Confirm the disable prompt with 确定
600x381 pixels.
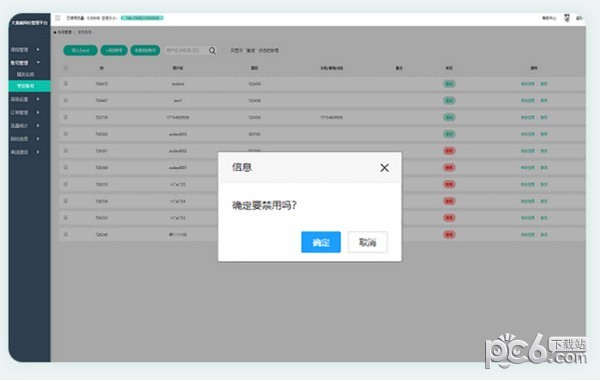321,242
